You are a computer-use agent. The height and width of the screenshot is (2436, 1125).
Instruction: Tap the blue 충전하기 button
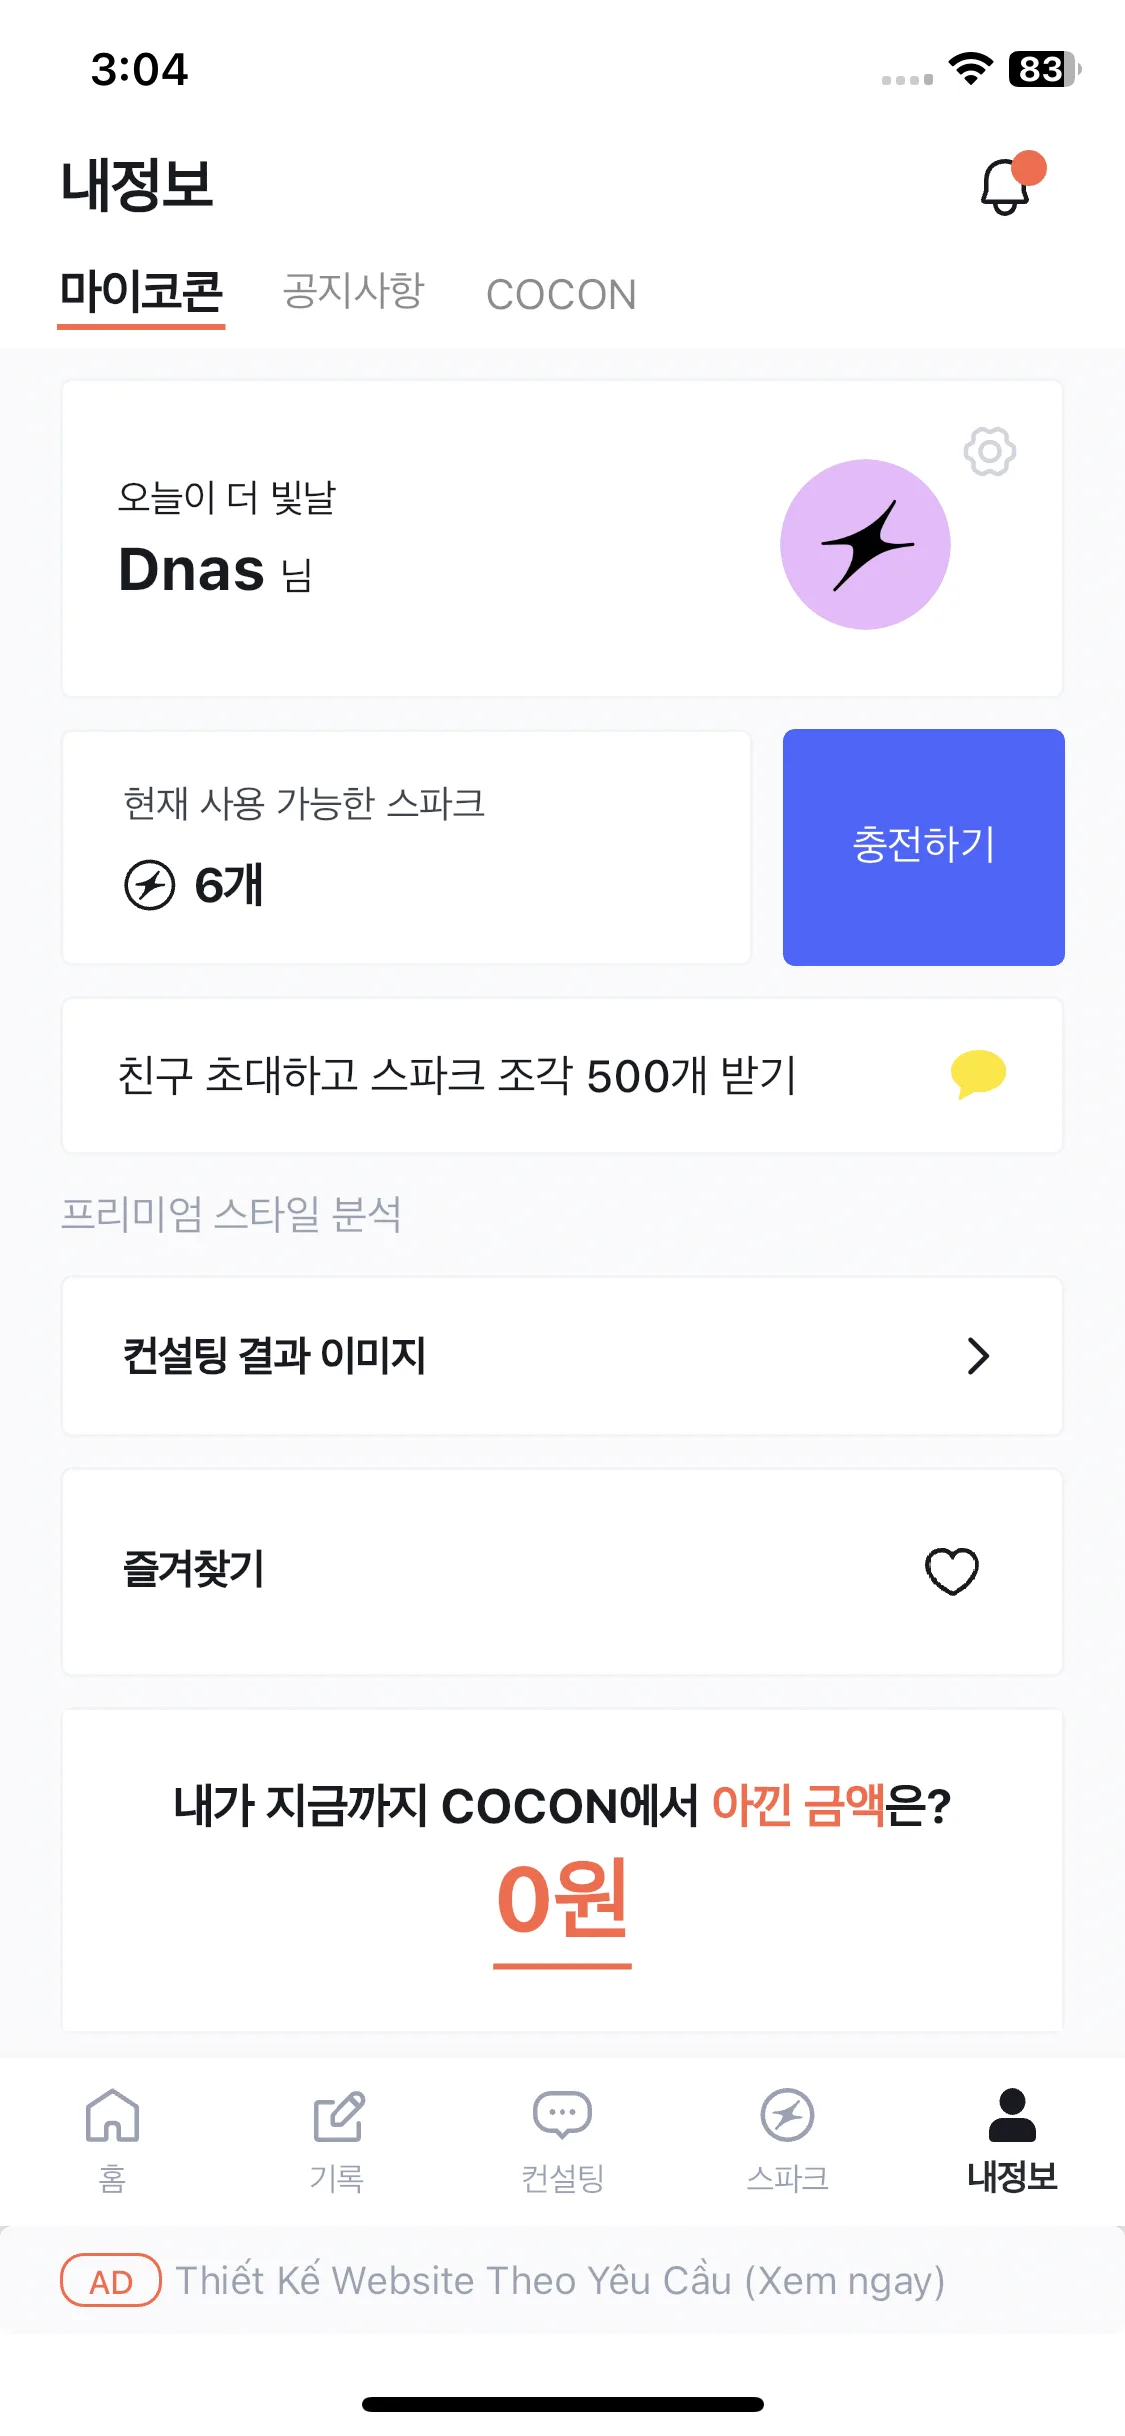923,847
